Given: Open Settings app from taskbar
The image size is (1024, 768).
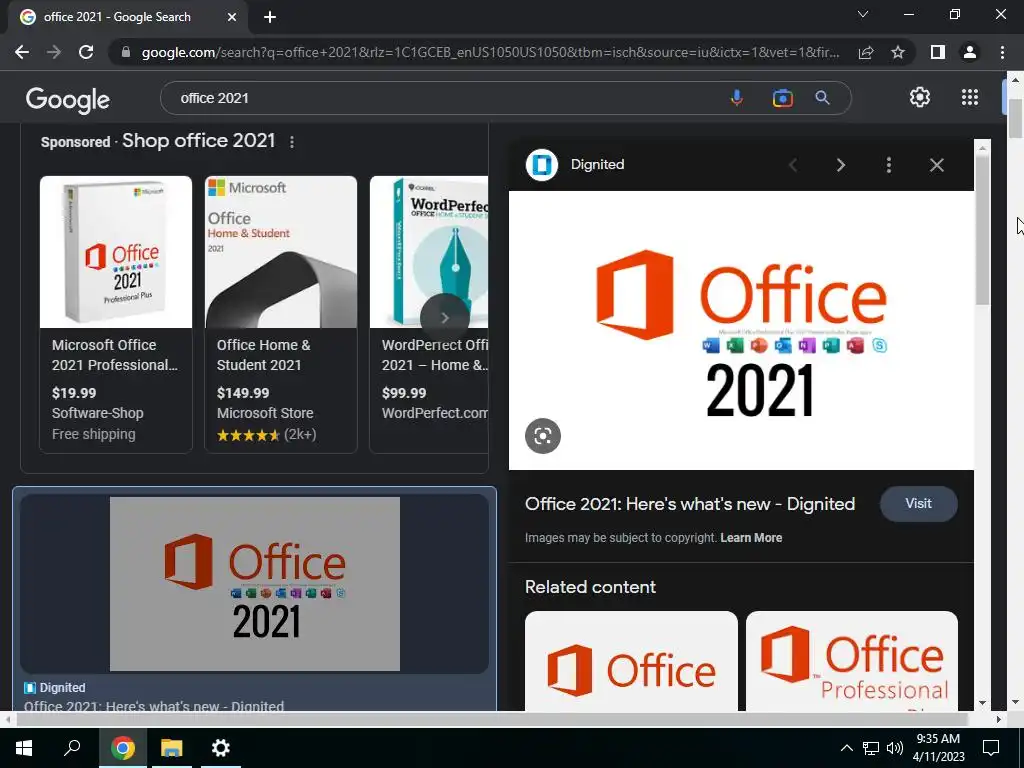Looking at the screenshot, I should pos(221,748).
